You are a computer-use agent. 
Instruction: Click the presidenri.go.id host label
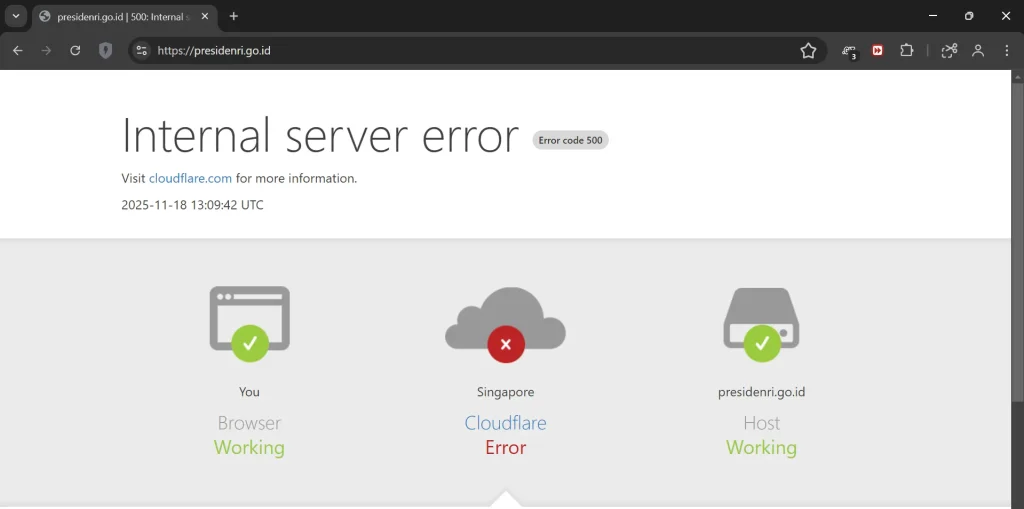pyautogui.click(x=761, y=392)
